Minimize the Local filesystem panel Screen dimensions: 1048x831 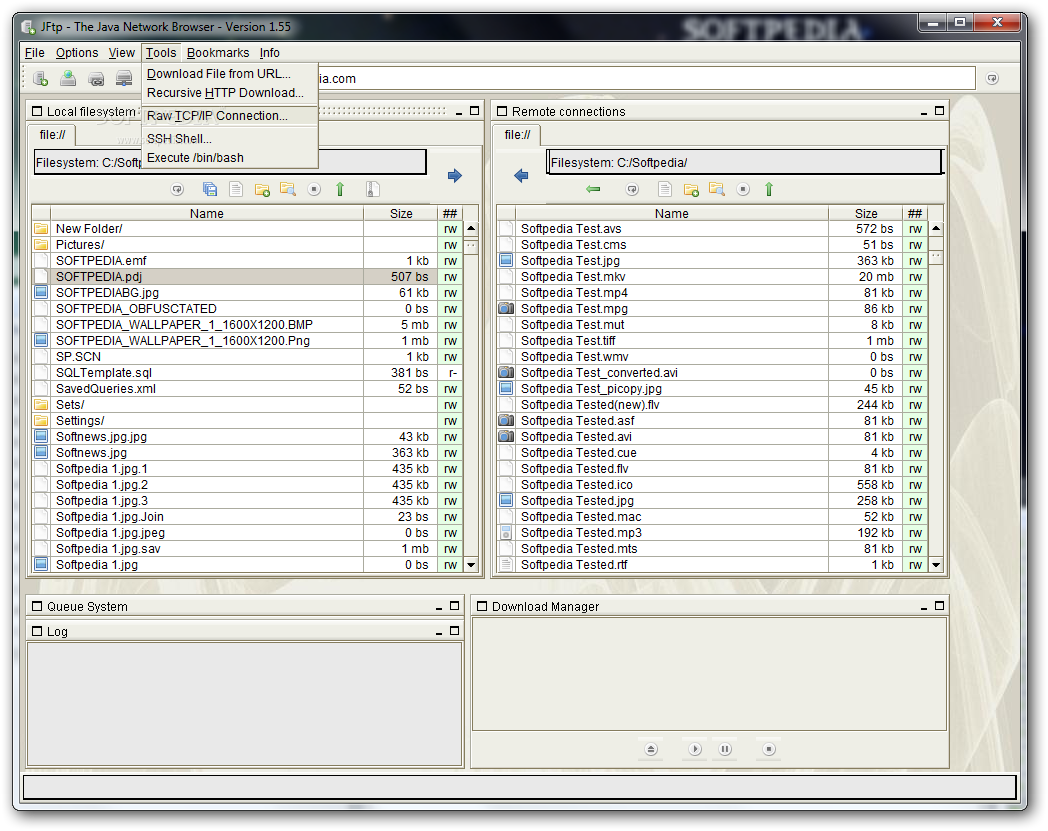coord(459,112)
